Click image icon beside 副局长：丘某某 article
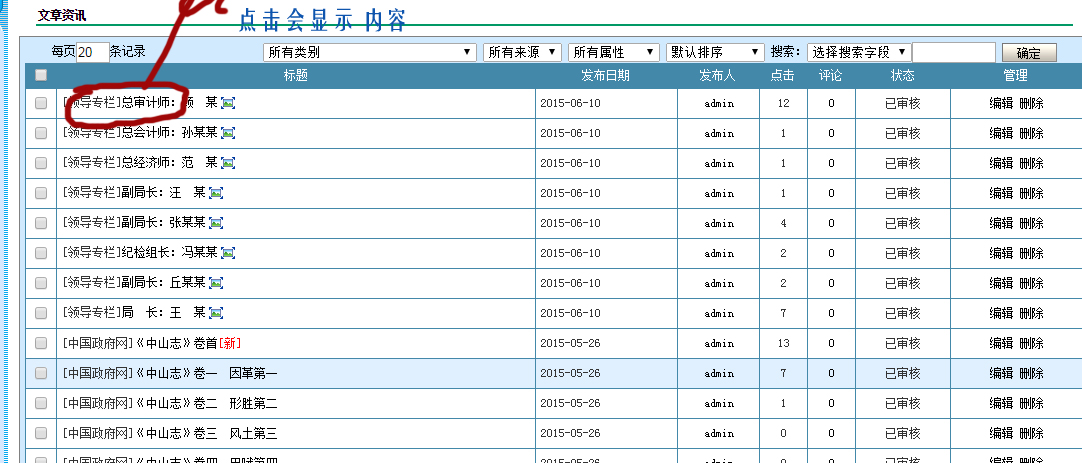The height and width of the screenshot is (463, 1082). [x=216, y=283]
